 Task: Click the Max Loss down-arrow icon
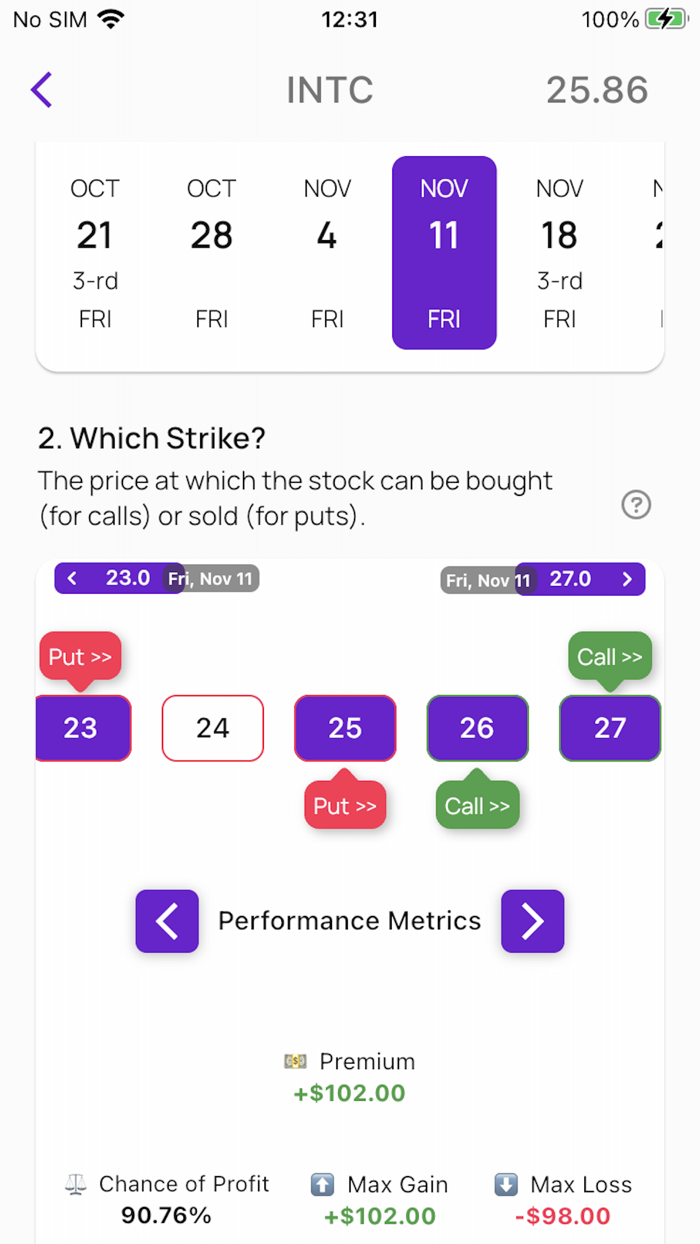click(508, 1184)
